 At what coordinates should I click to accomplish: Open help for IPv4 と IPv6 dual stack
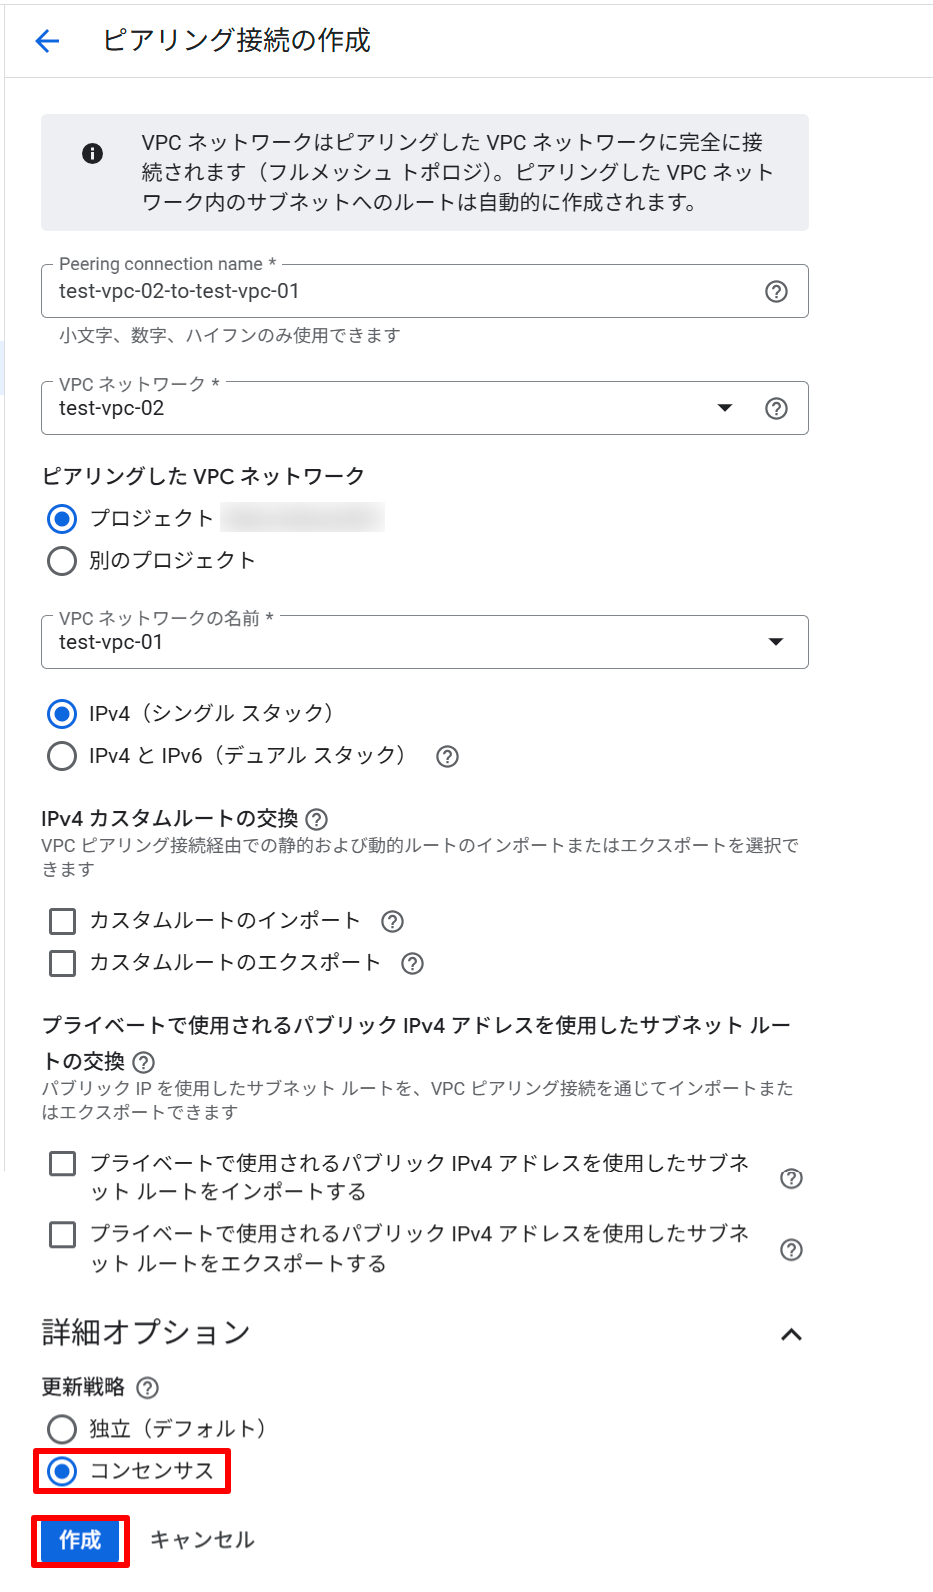tap(447, 756)
